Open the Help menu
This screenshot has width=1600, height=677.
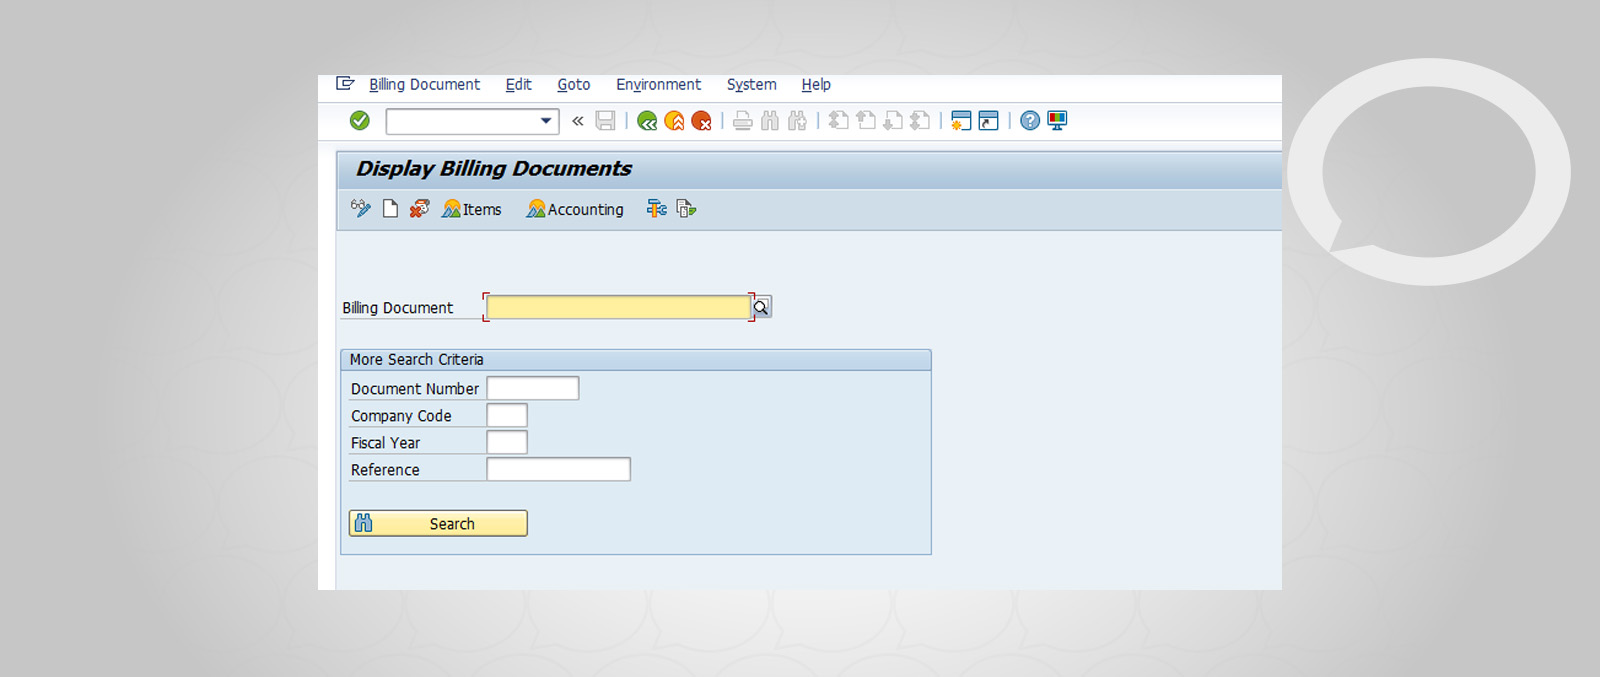pyautogui.click(x=816, y=85)
